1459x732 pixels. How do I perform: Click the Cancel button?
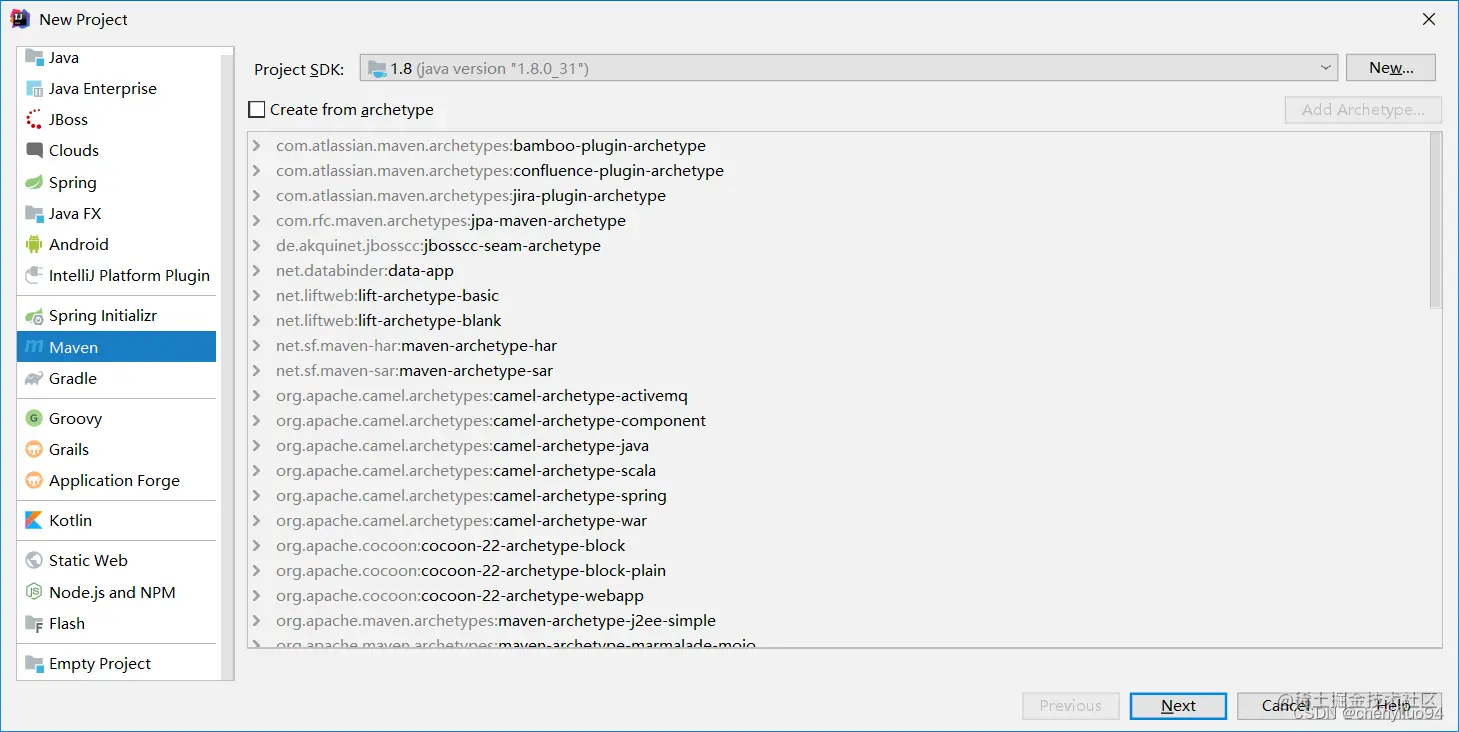pos(1285,705)
